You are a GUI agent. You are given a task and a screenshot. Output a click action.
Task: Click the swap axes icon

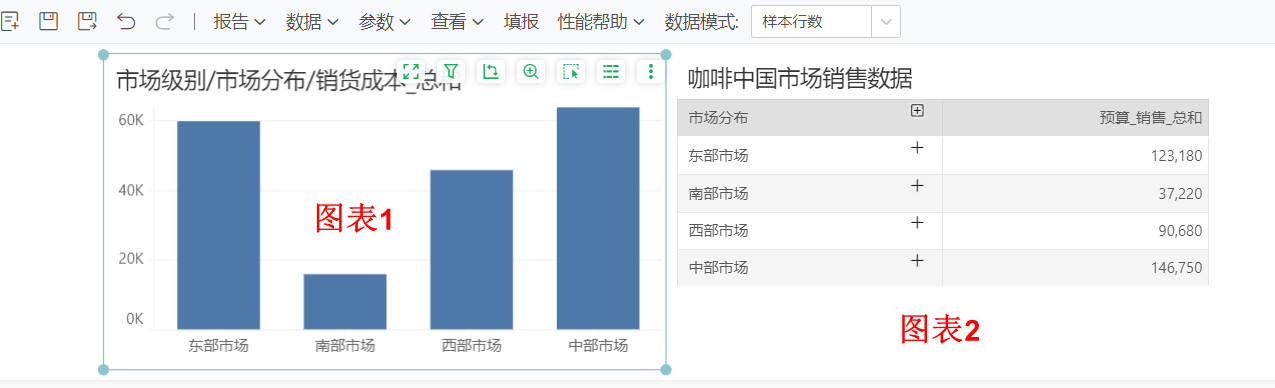(x=491, y=71)
